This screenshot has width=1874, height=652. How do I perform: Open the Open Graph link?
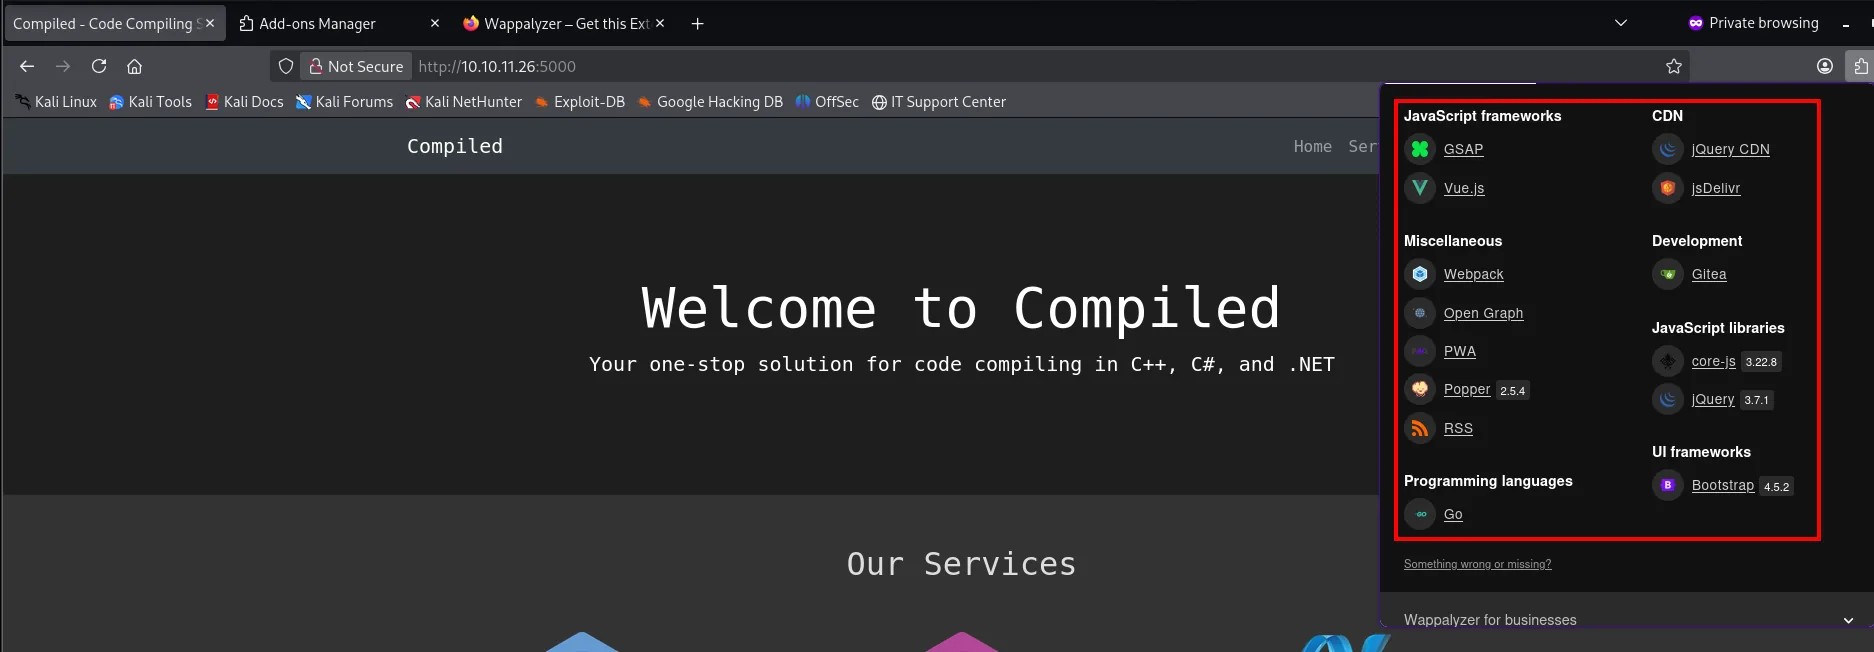click(1483, 313)
